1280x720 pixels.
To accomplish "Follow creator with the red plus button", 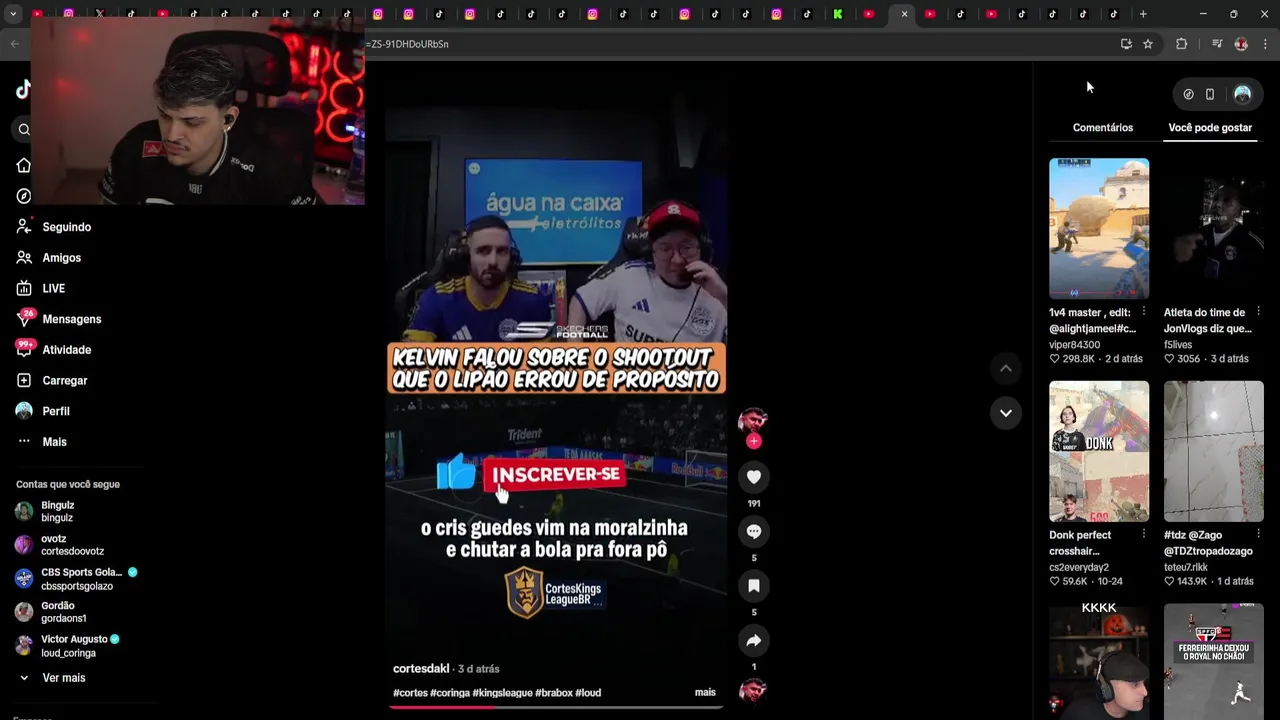I will pos(753,441).
